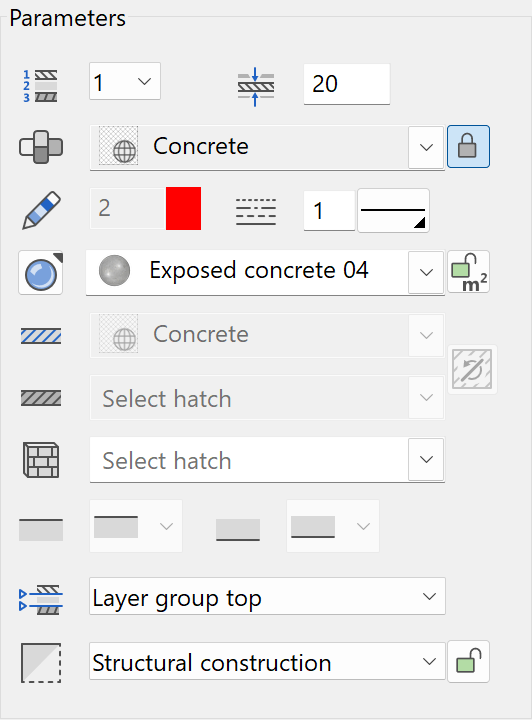Click the dashed-square area type icon

tap(41, 663)
